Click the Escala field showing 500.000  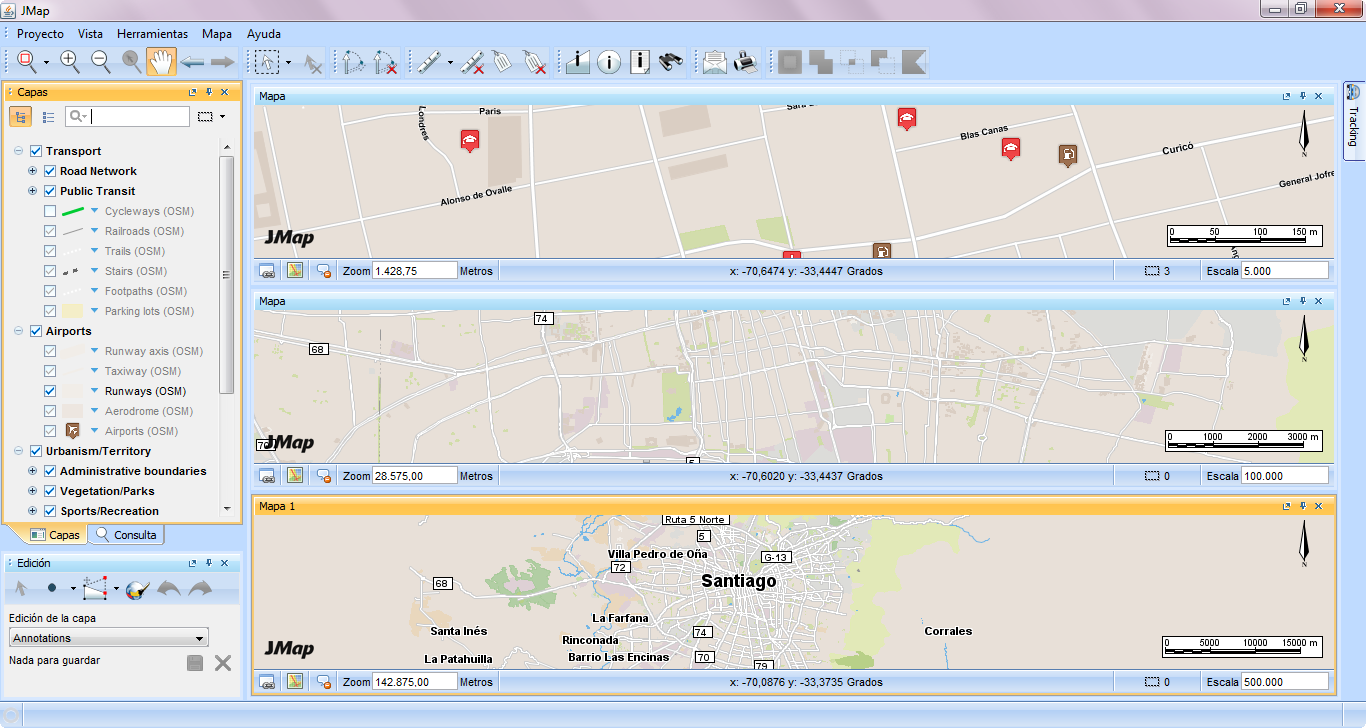pos(1284,682)
